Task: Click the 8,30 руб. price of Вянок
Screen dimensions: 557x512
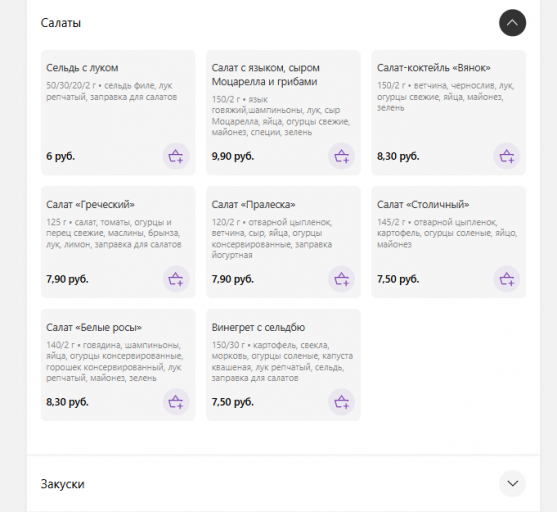Action: click(x=398, y=156)
